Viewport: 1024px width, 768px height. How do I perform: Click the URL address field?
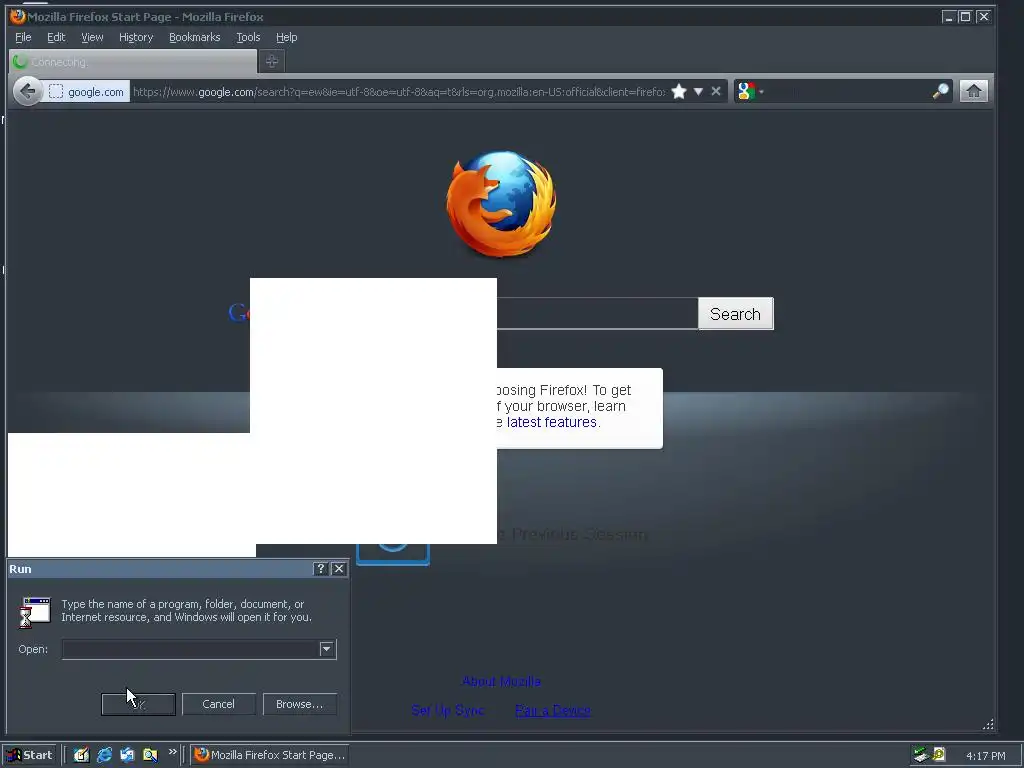coord(398,92)
